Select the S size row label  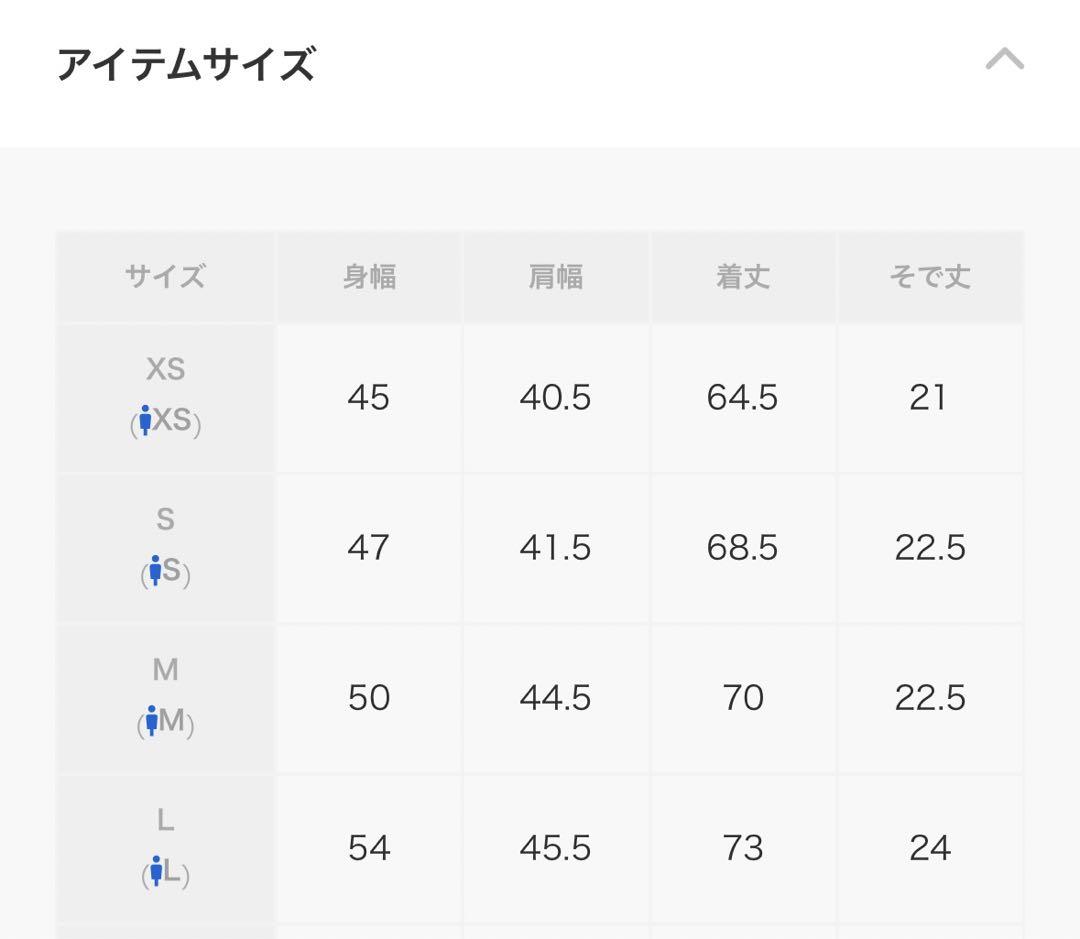[x=165, y=548]
